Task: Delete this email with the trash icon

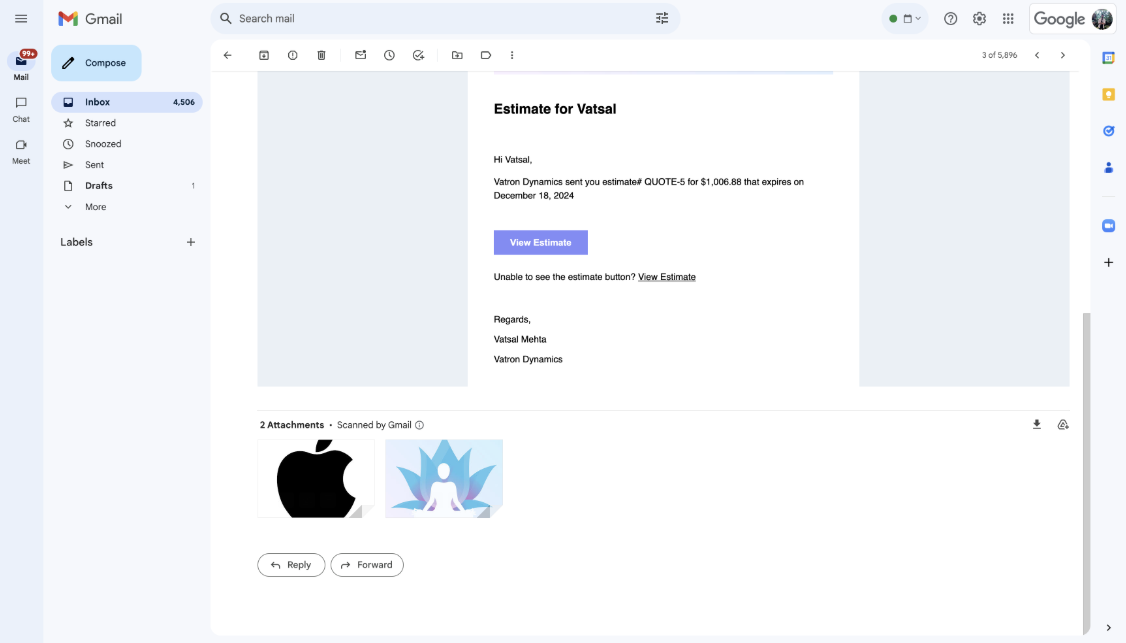Action: point(321,55)
